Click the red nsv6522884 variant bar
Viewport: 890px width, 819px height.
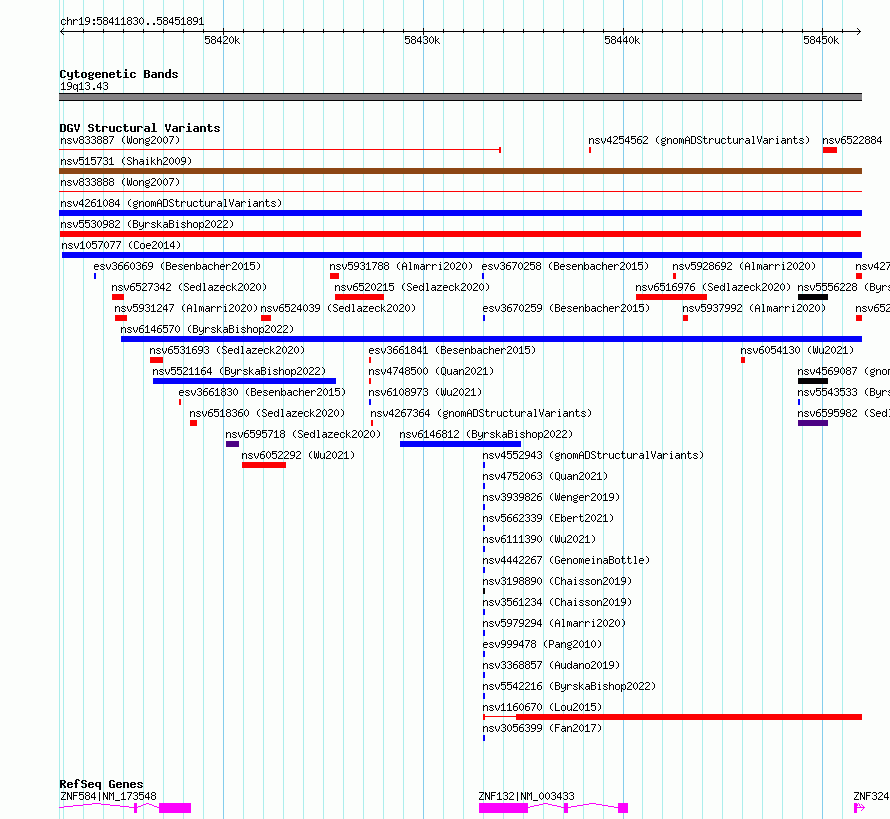tap(830, 150)
